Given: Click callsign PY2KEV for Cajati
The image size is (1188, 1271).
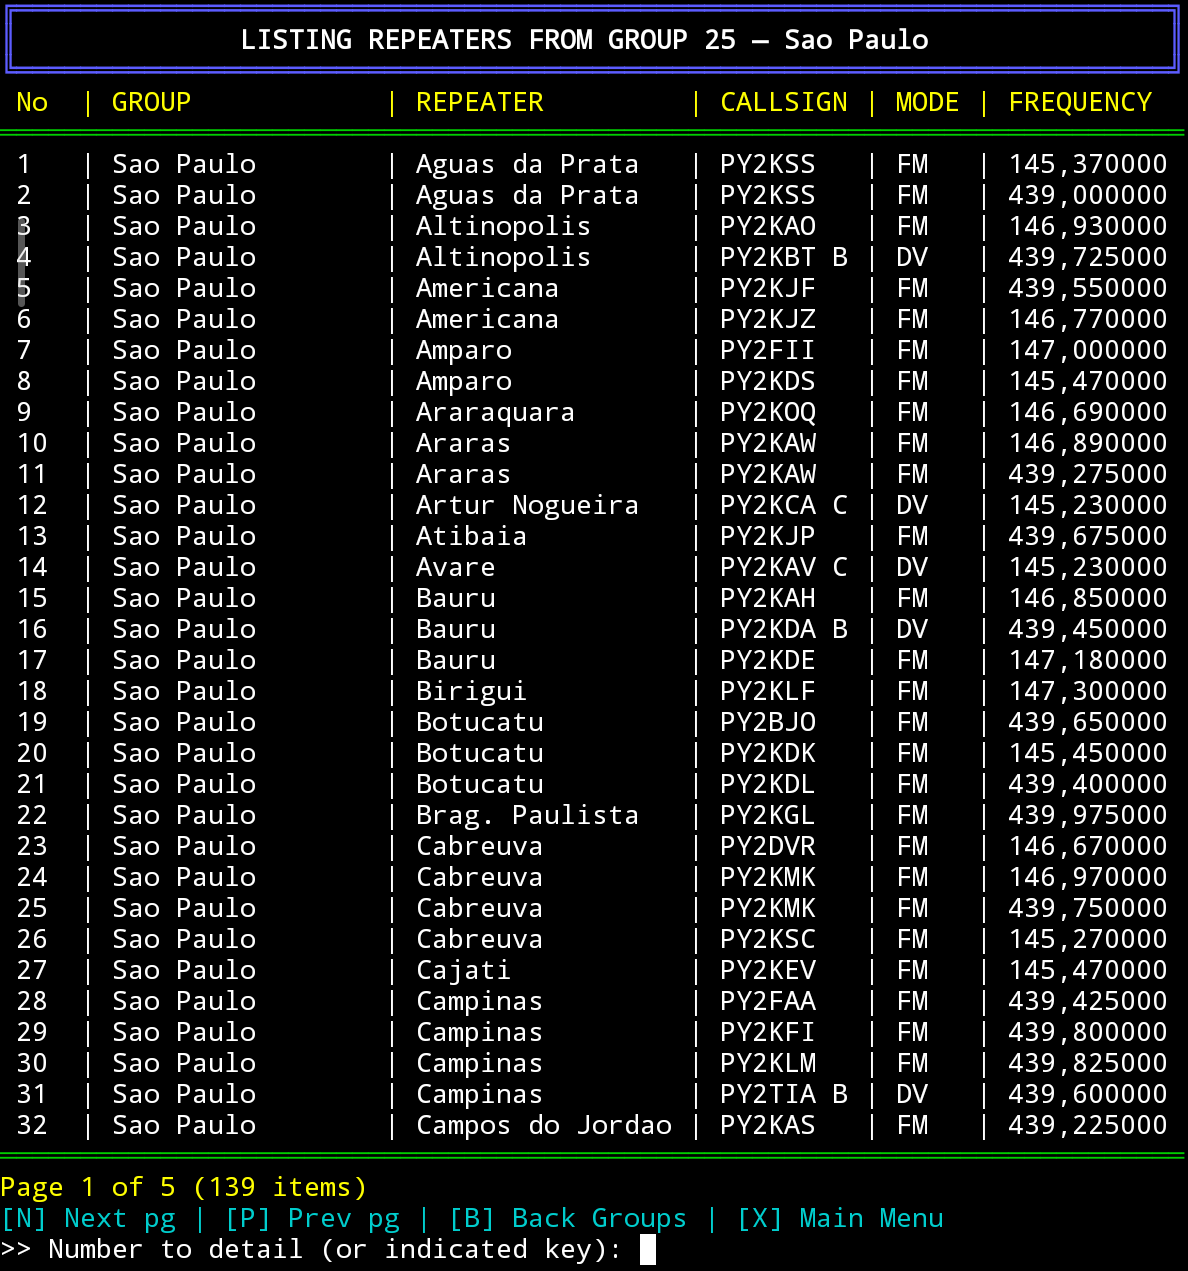Looking at the screenshot, I should point(768,970).
